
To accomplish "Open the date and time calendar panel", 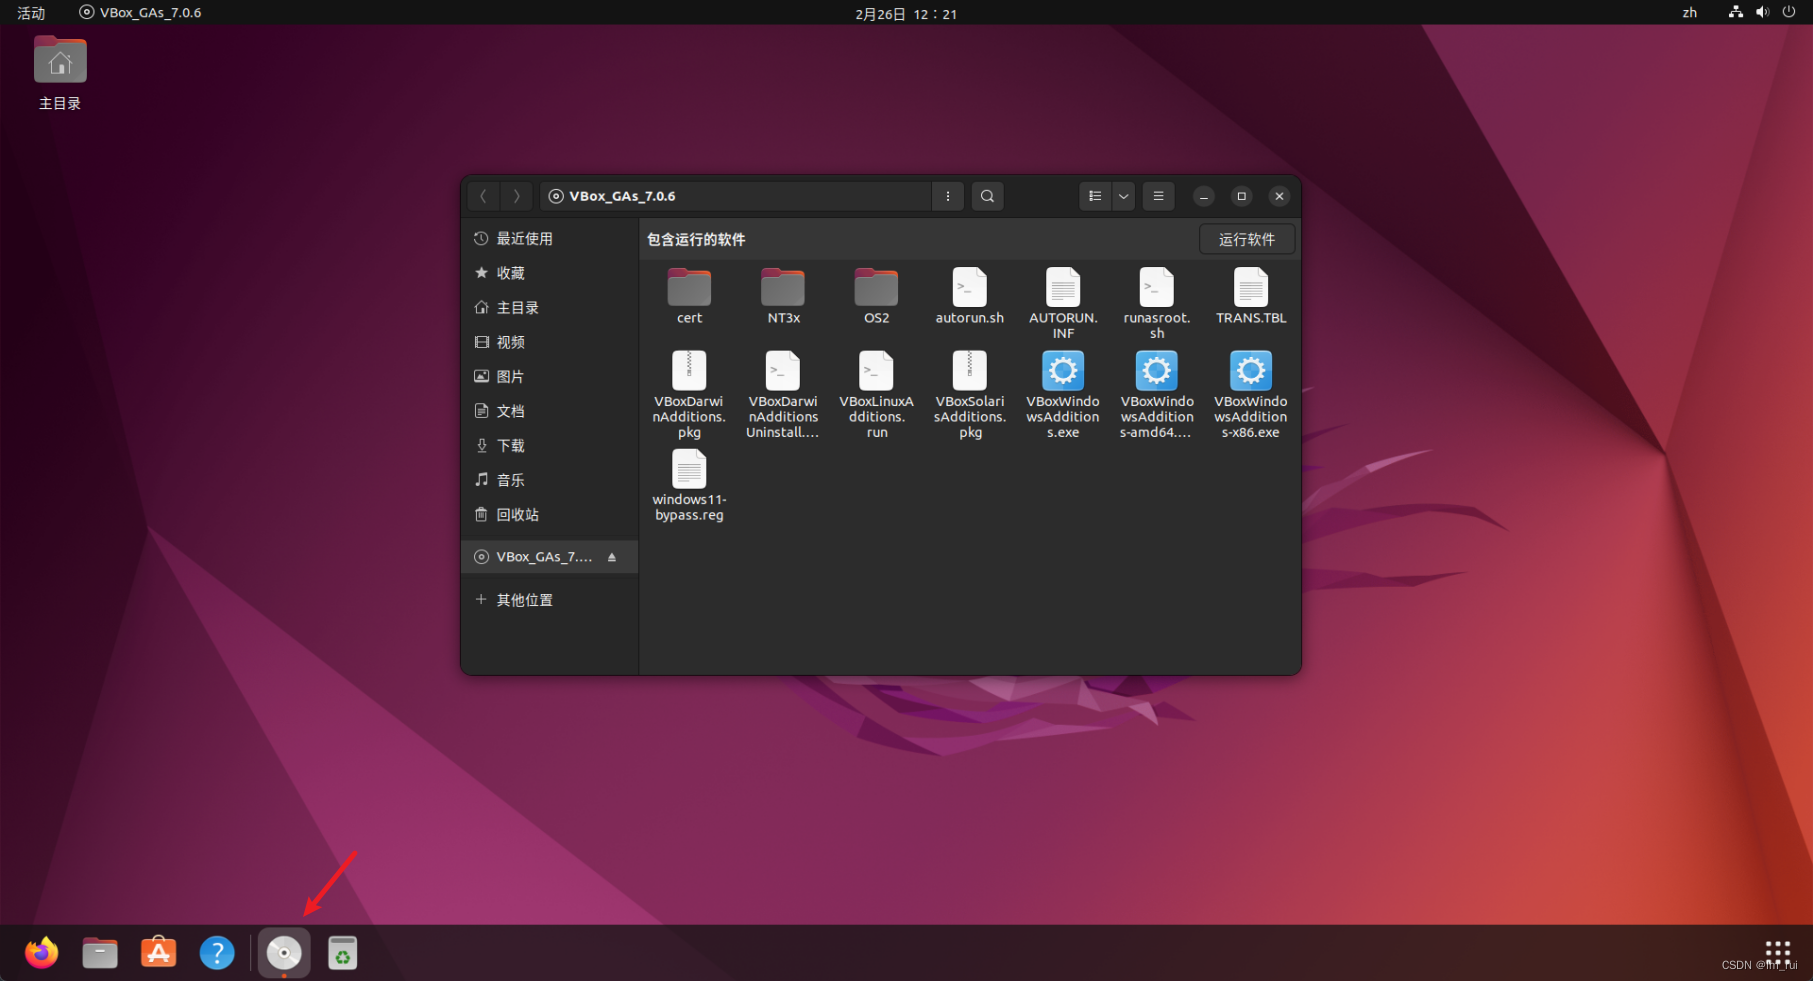I will tap(906, 13).
